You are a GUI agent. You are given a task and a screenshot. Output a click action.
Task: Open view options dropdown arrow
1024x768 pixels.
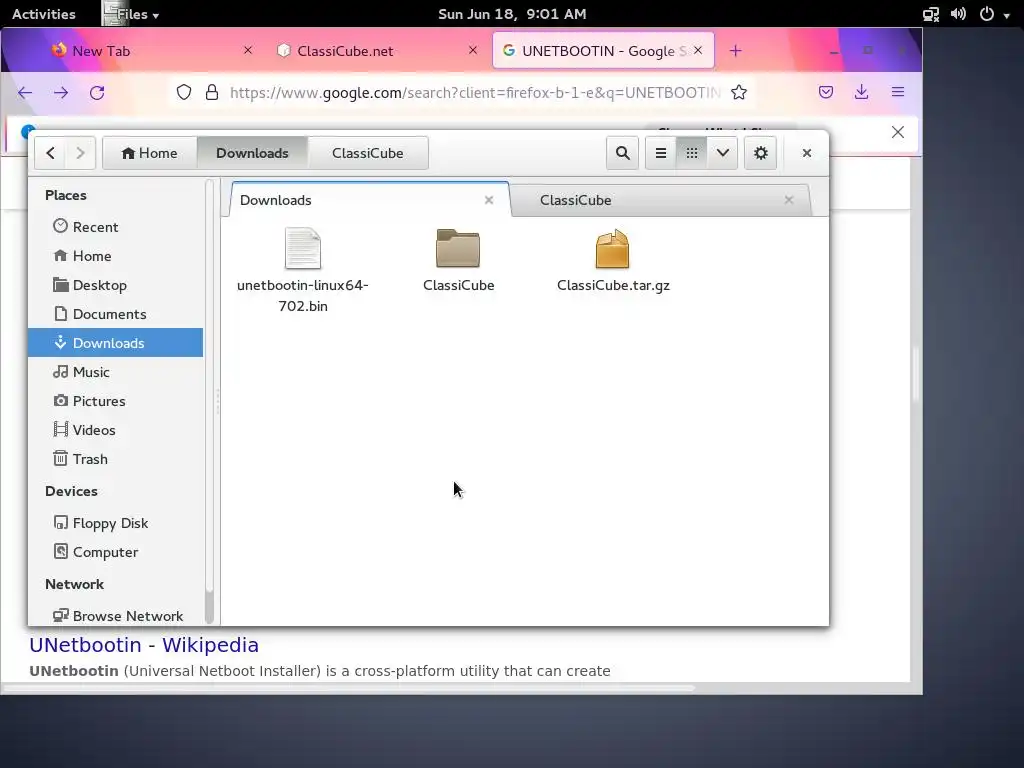tap(722, 153)
